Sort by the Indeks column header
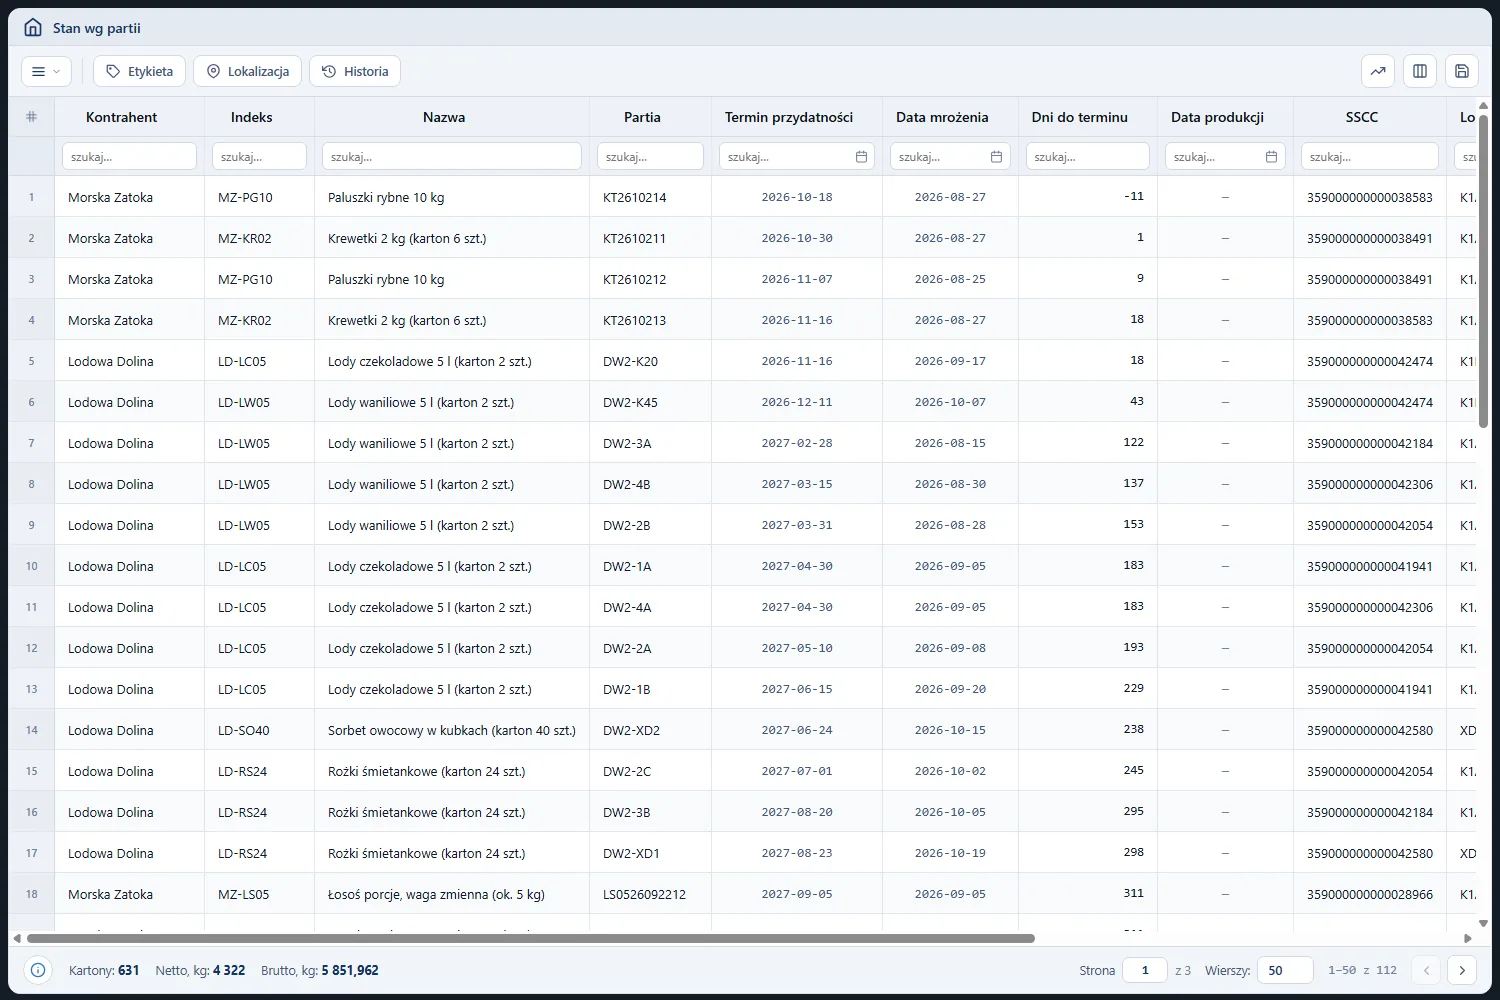Viewport: 1500px width, 1000px height. coord(252,117)
